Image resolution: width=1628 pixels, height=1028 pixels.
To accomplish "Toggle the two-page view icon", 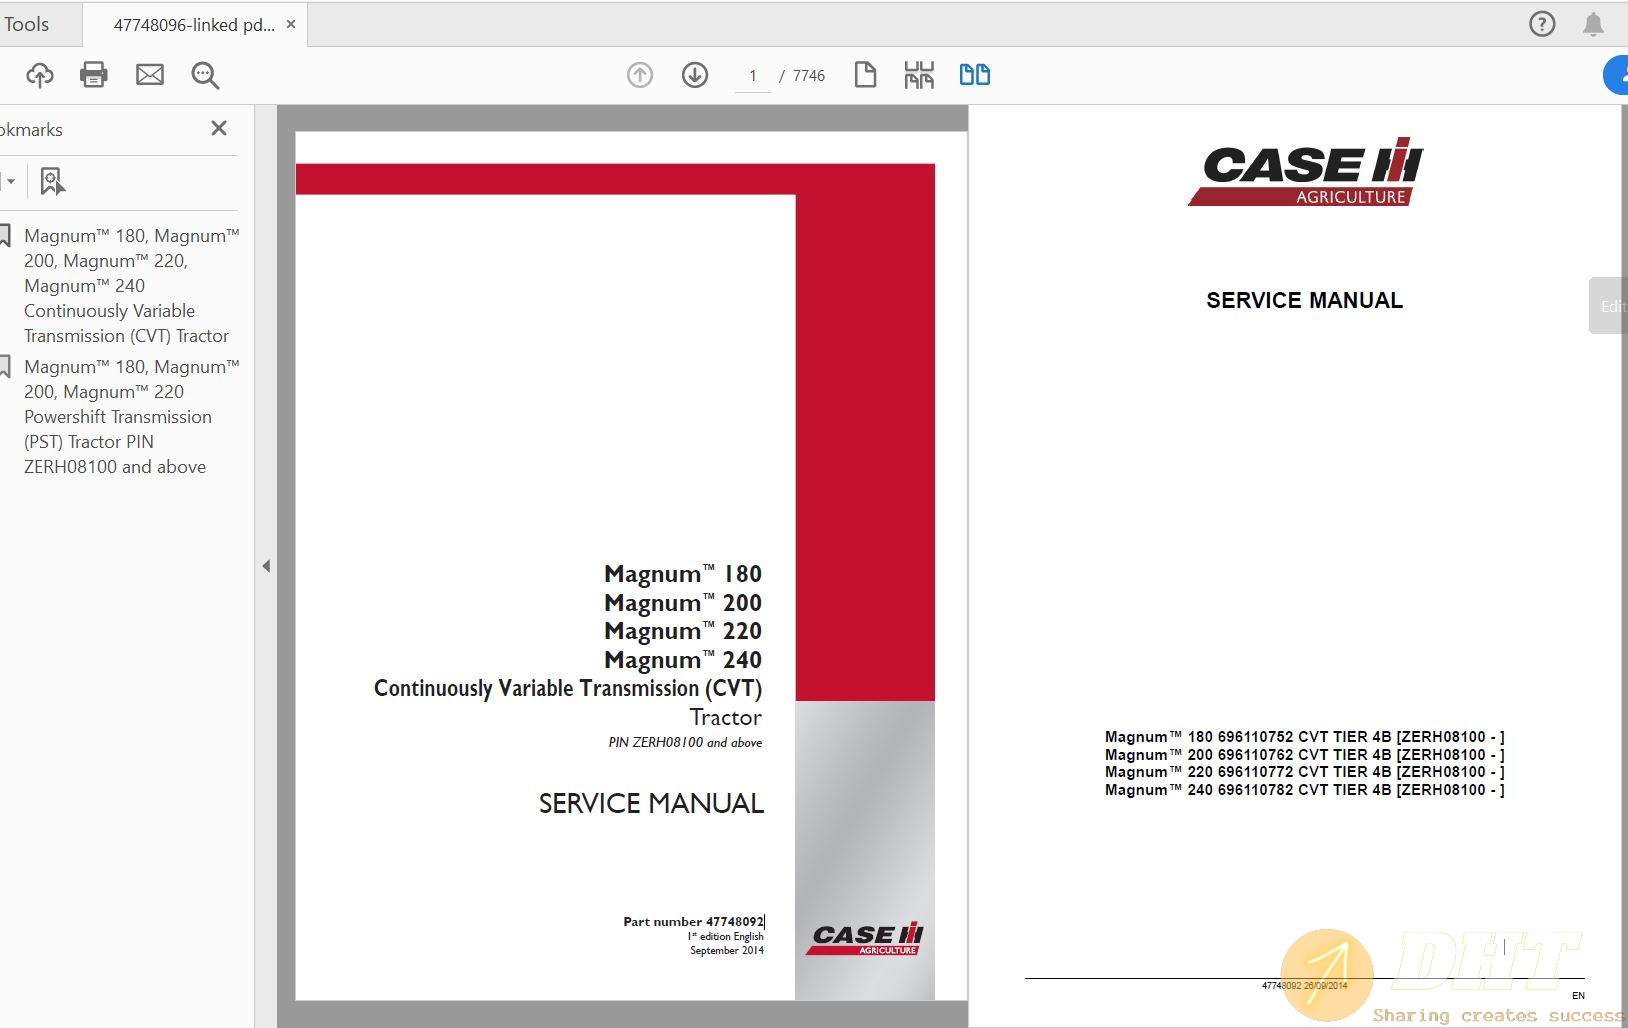I will click(975, 75).
